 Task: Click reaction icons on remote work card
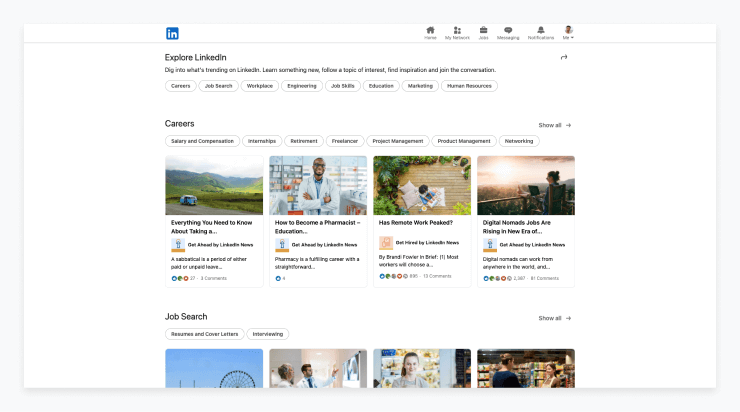click(394, 276)
